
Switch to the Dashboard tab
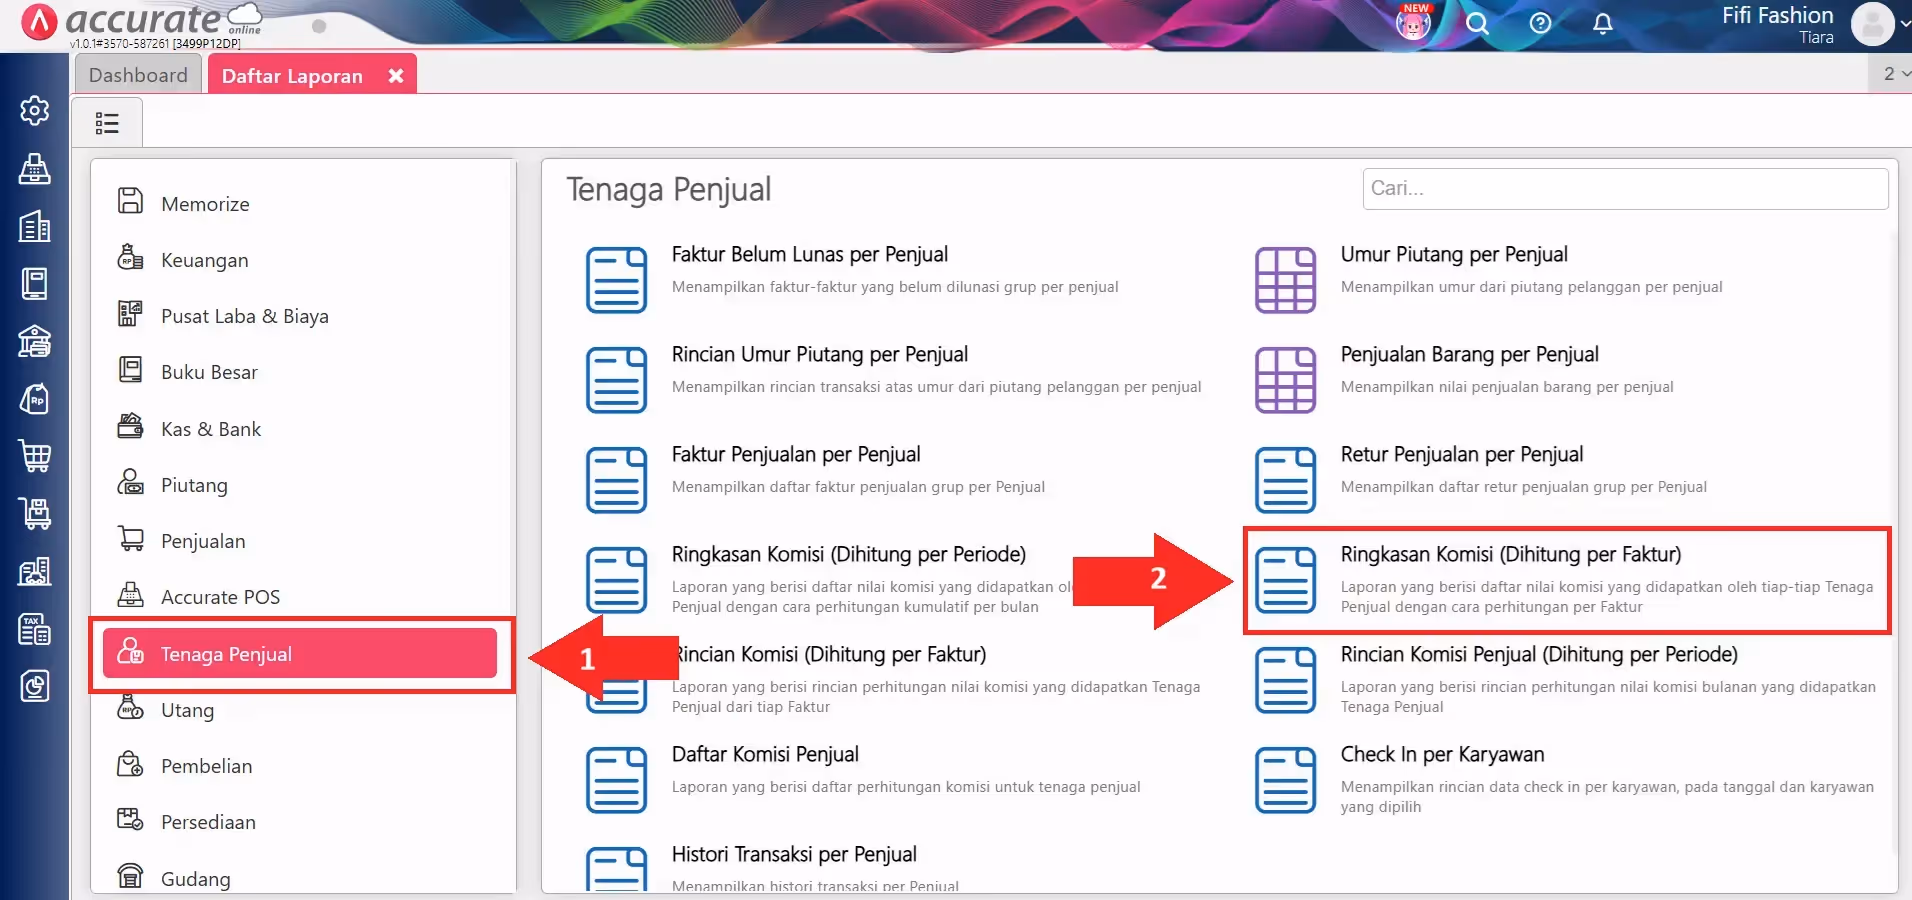(138, 75)
